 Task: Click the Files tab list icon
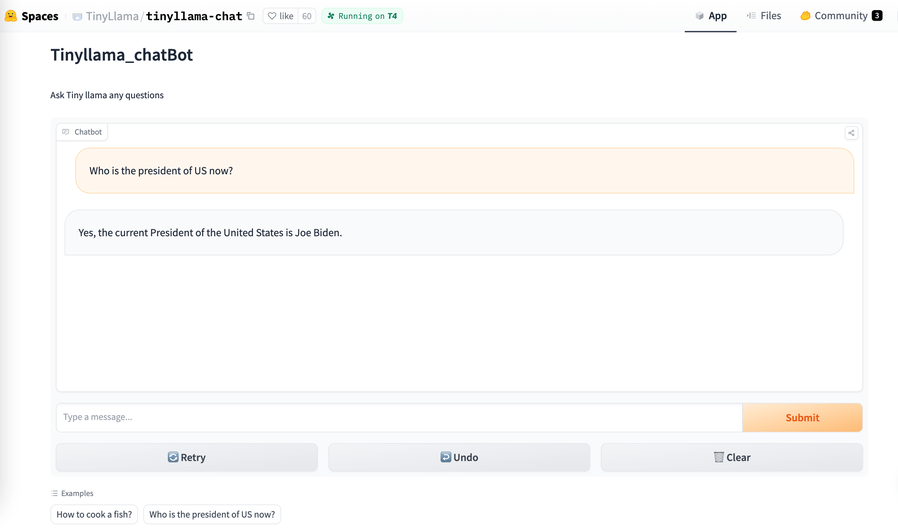tap(751, 15)
